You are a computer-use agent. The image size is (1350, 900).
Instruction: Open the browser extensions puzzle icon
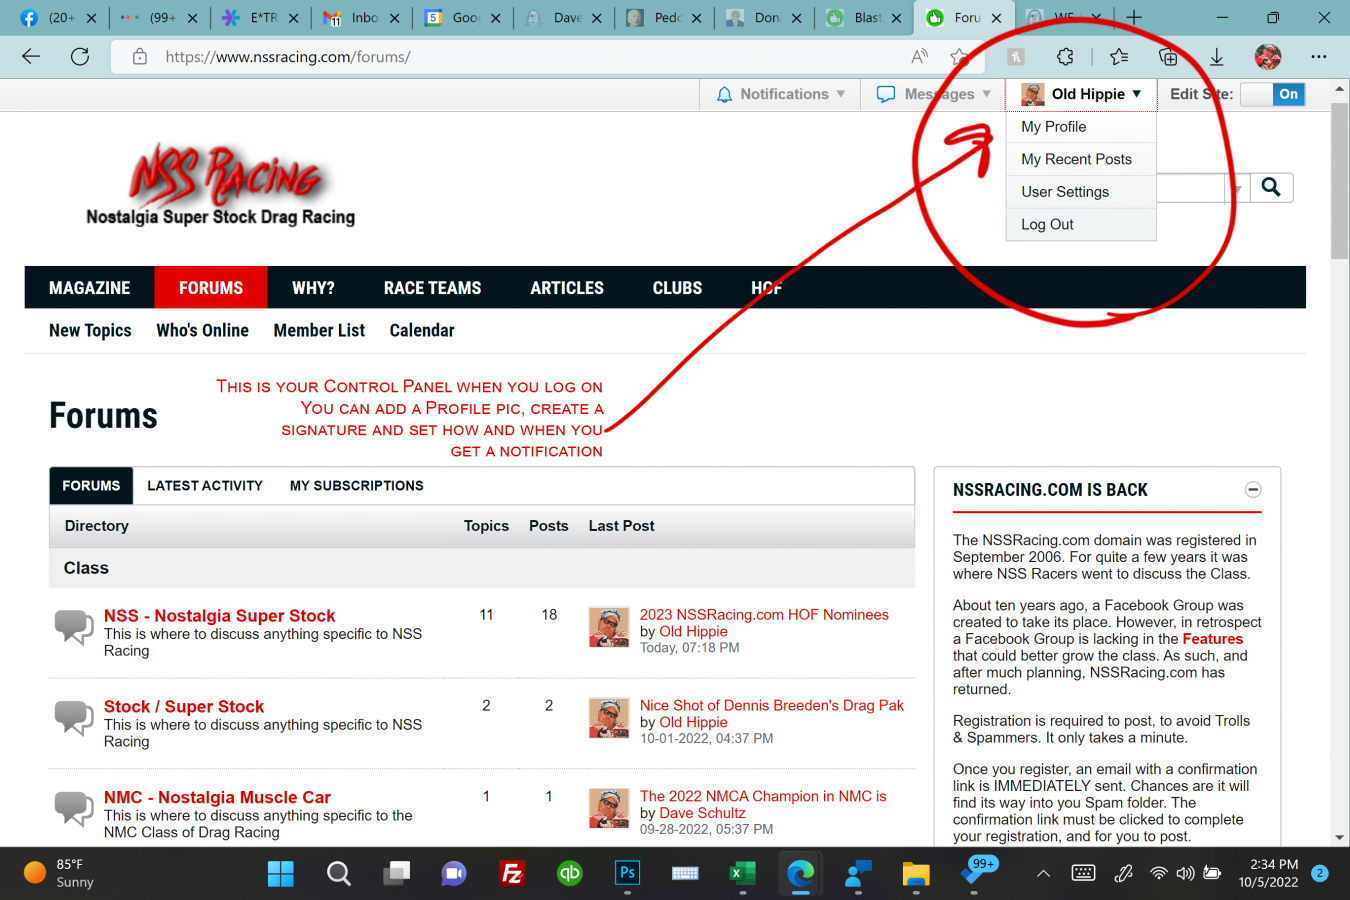1066,57
